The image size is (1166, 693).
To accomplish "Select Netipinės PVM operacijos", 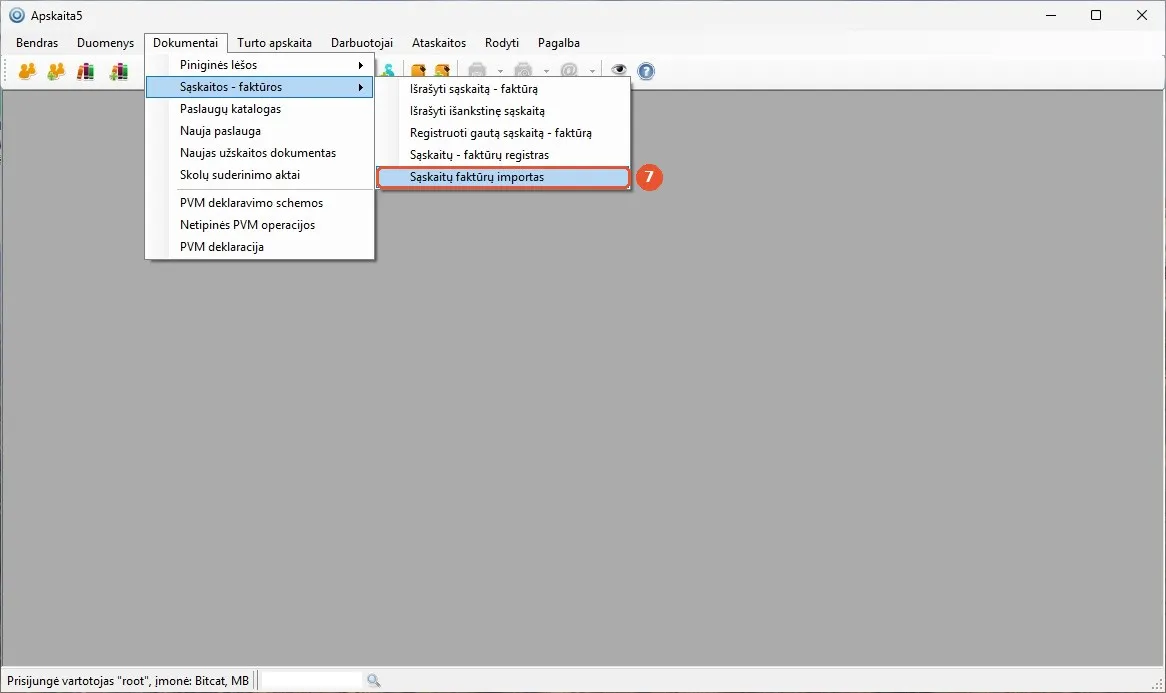I will pyautogui.click(x=260, y=225).
